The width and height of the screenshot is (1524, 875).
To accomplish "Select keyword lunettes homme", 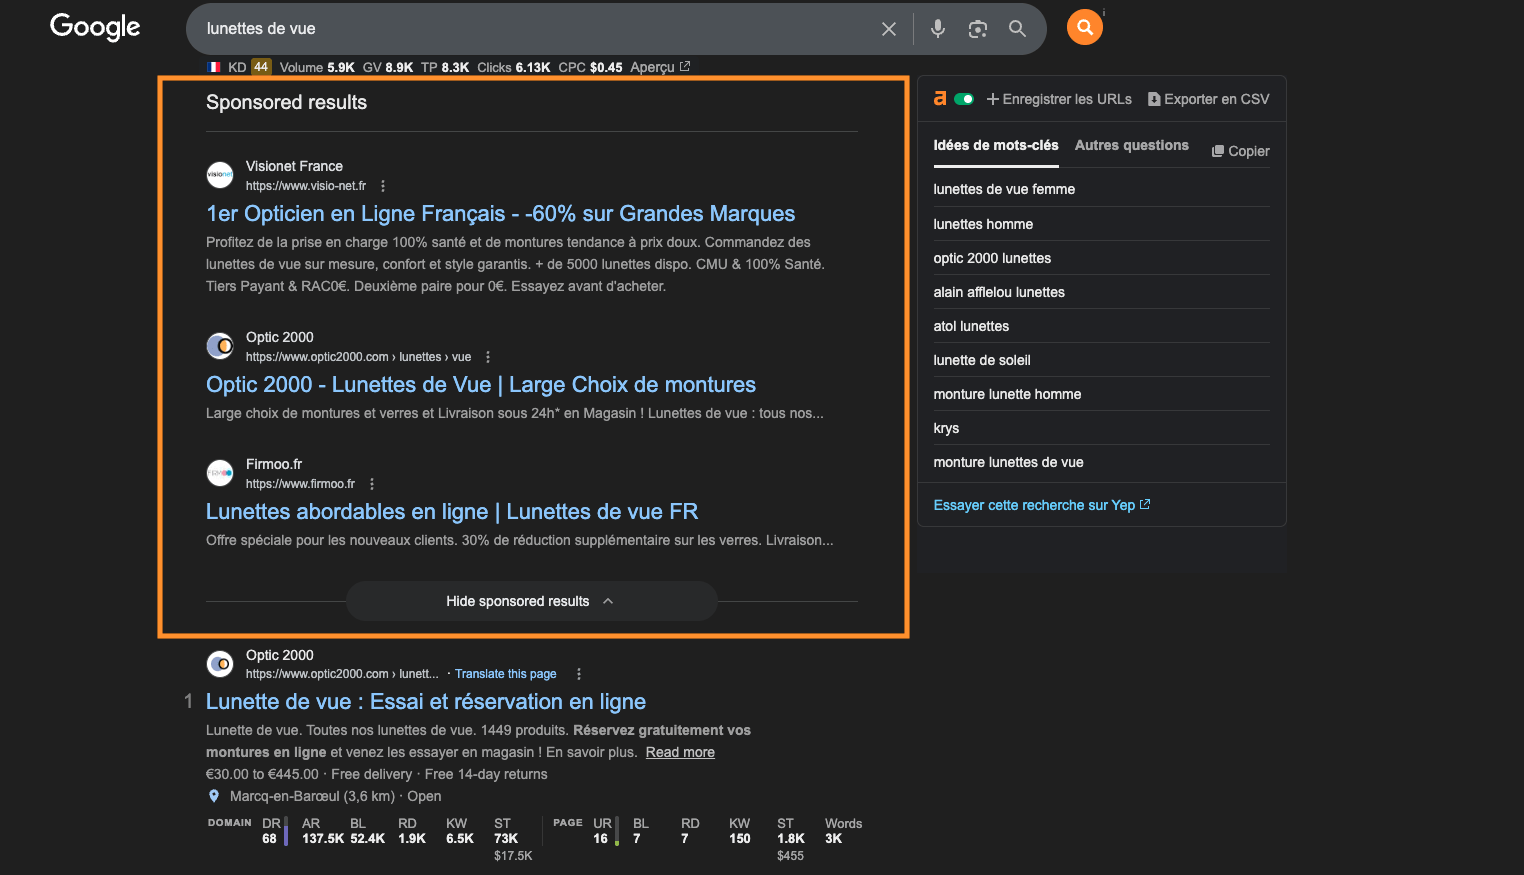I will click(983, 224).
